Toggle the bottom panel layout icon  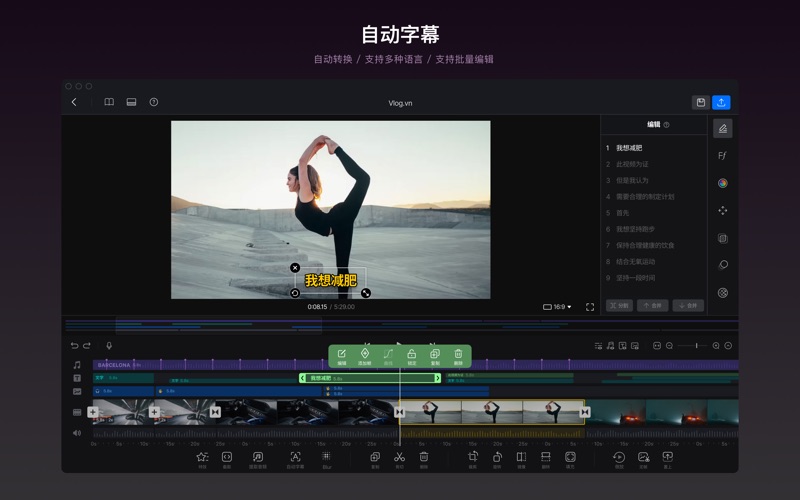(131, 102)
